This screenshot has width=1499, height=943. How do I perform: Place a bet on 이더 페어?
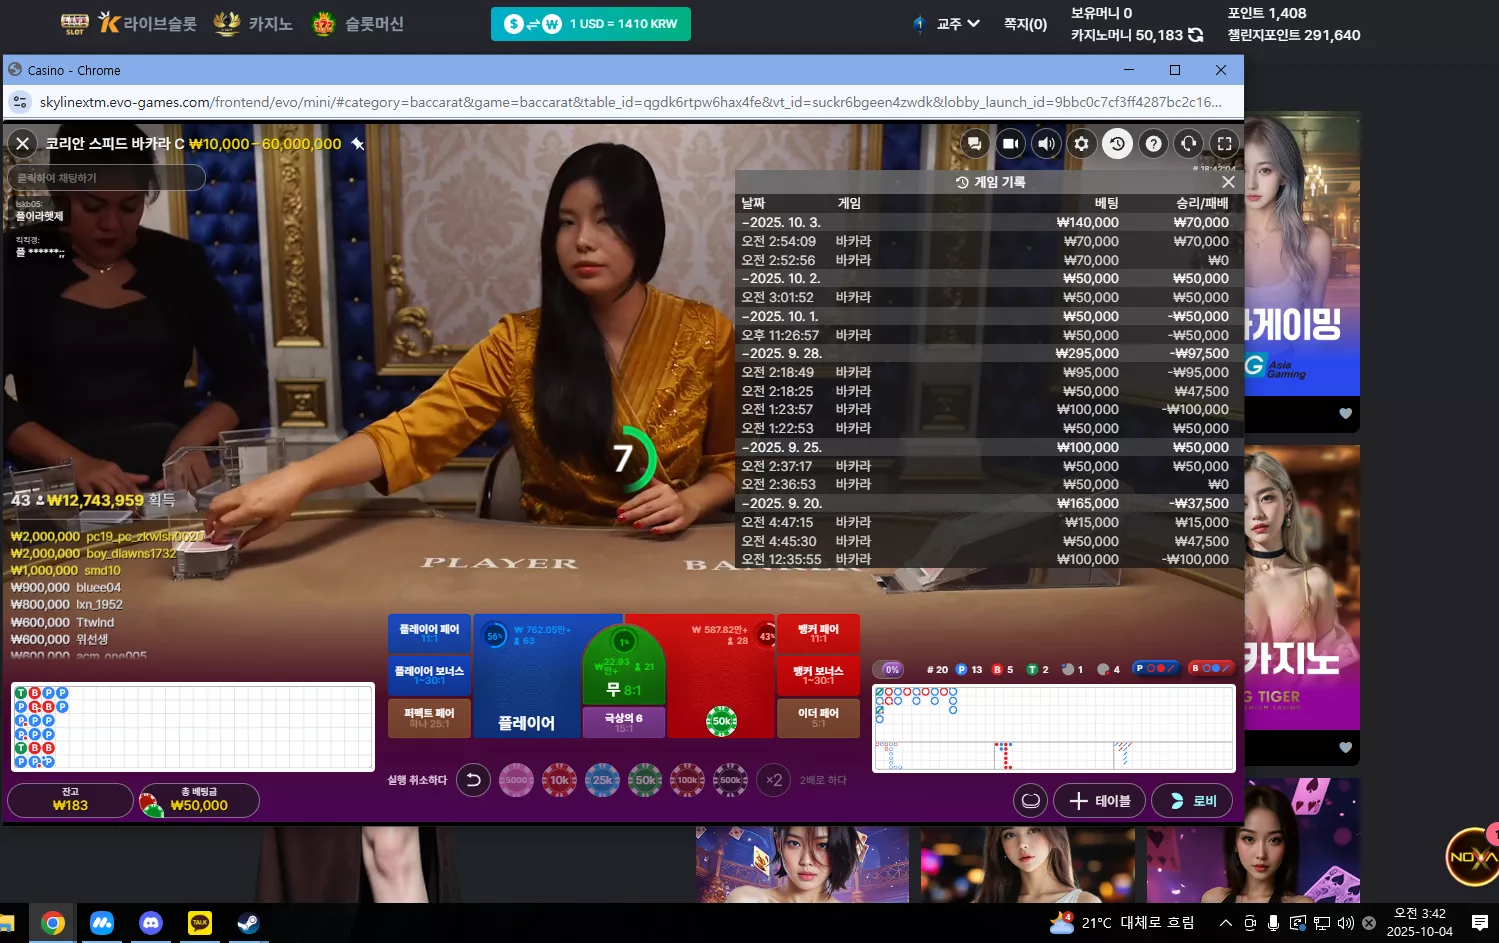[818, 718]
